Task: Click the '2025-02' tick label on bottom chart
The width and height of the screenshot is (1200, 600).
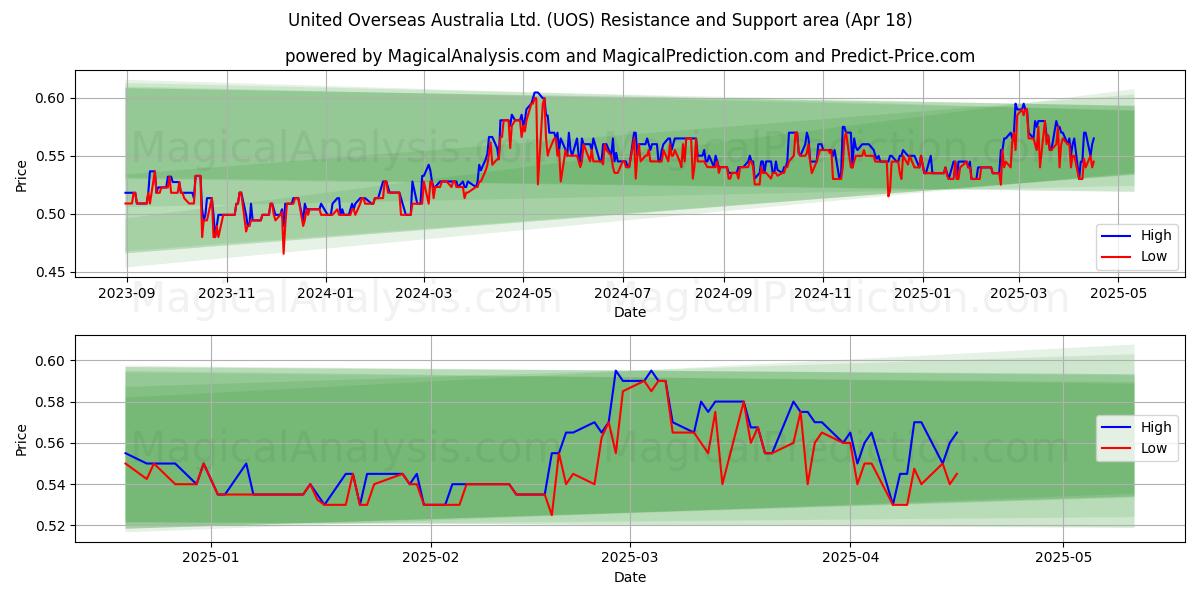Action: click(x=431, y=560)
